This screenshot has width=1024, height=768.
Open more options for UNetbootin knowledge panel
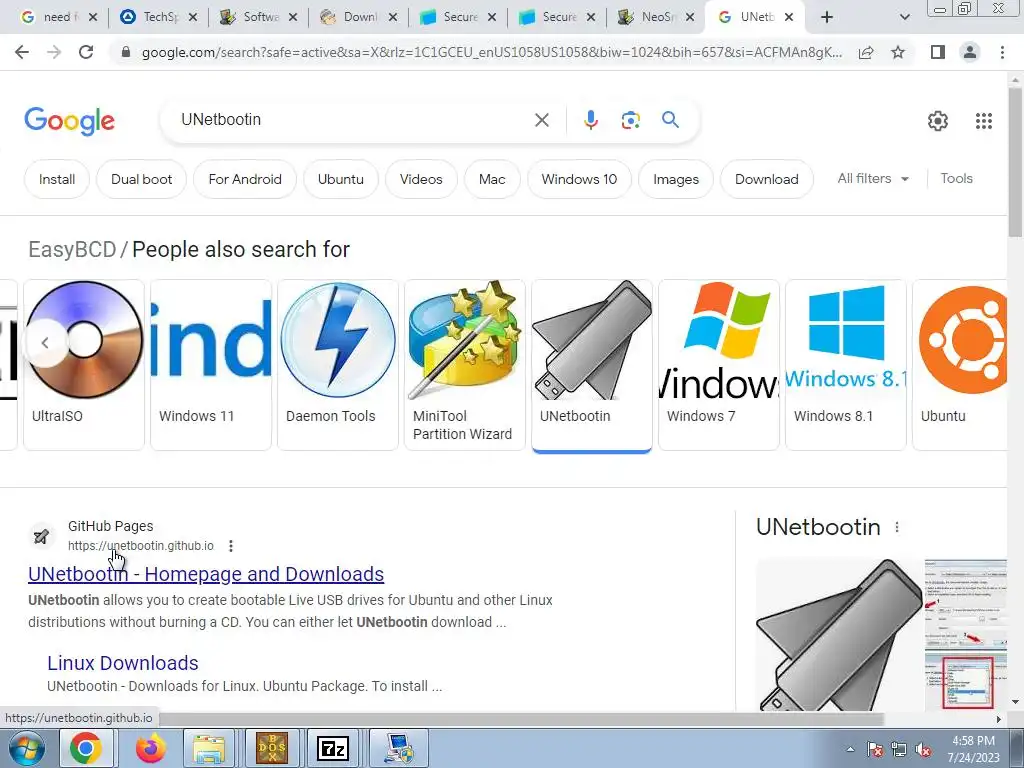897,527
